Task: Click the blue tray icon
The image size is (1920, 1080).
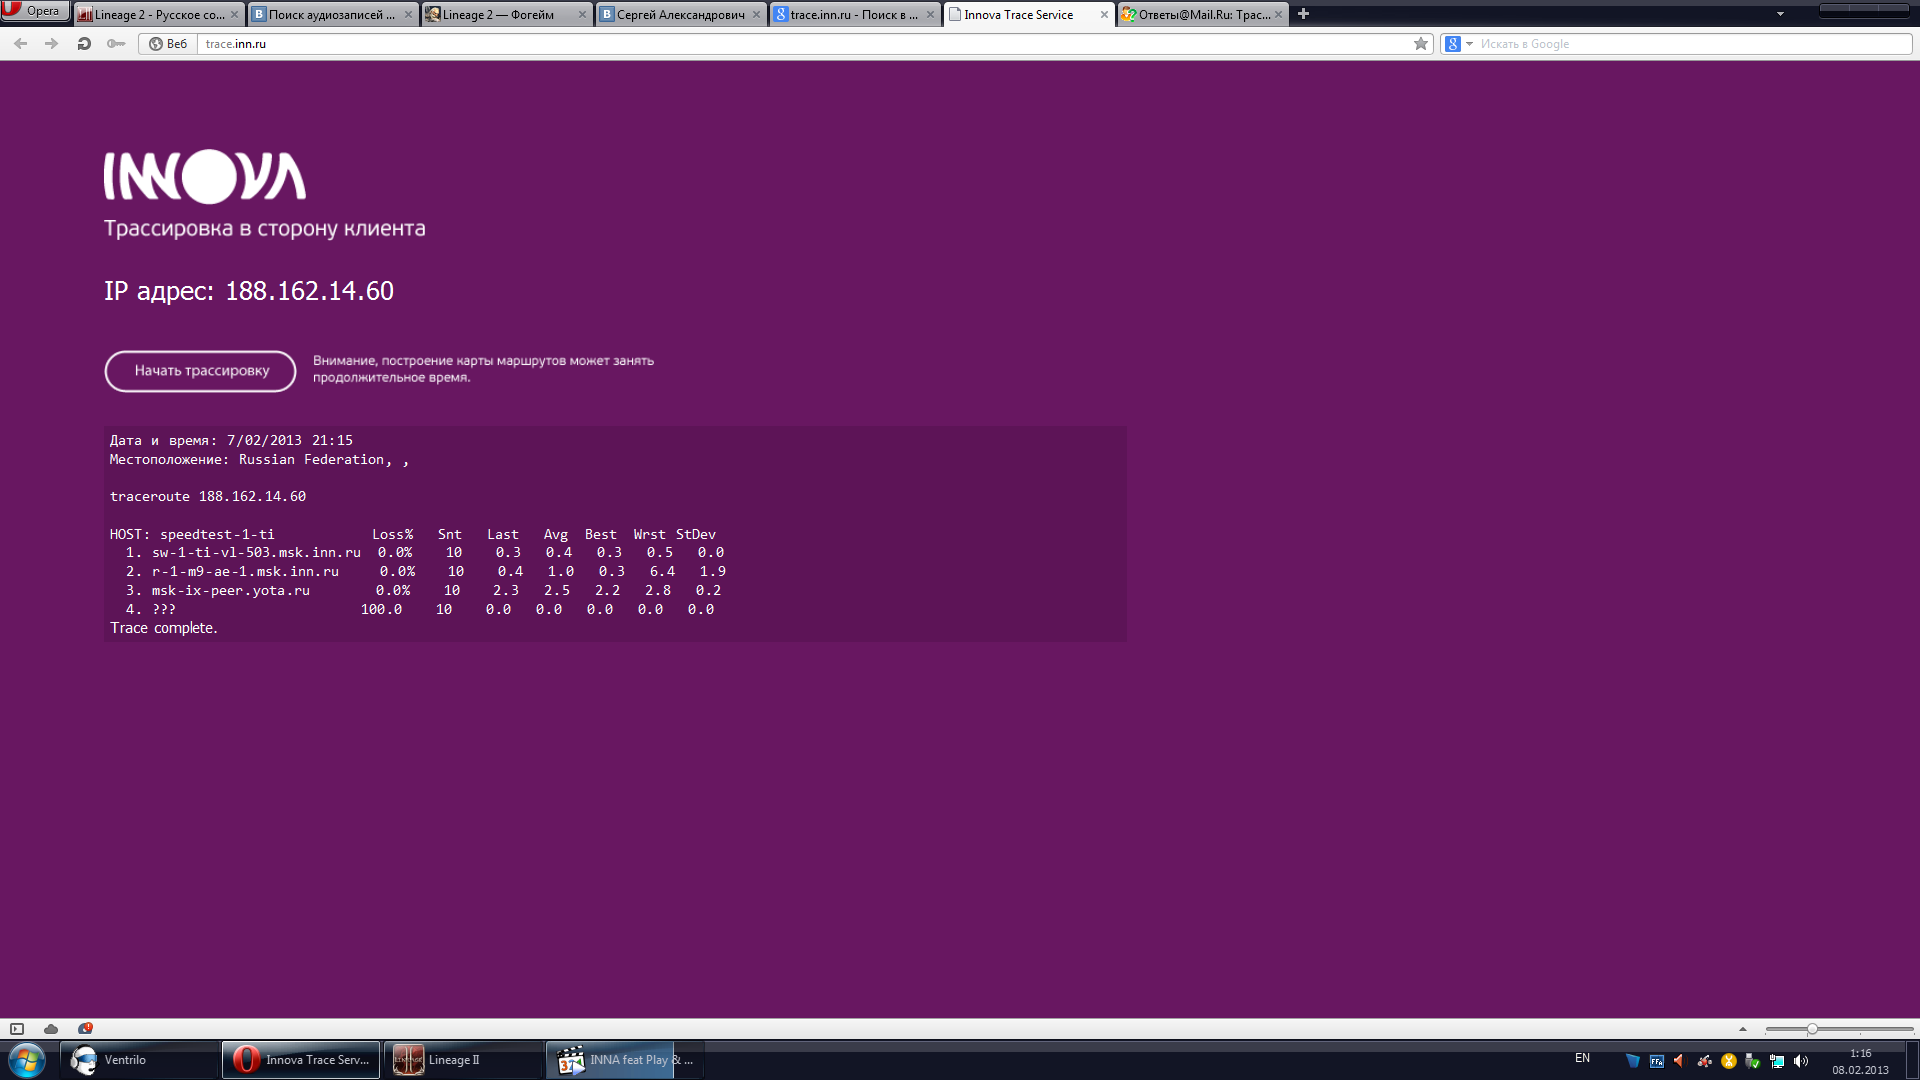Action: pyautogui.click(x=1633, y=1061)
